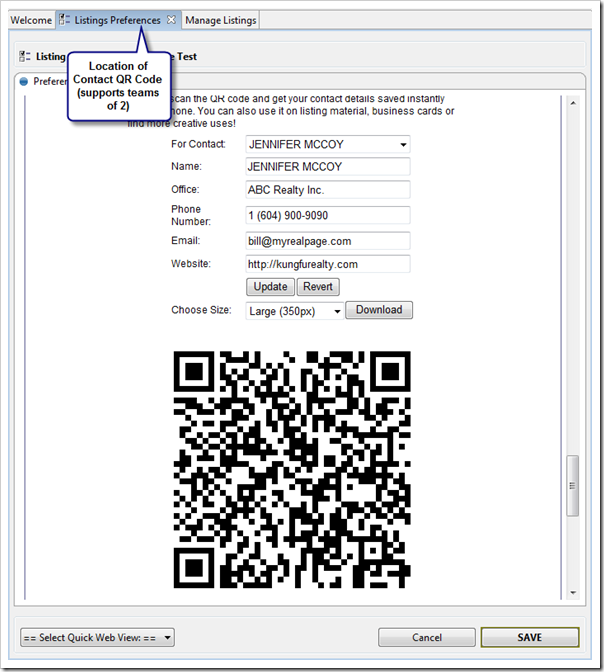The width and height of the screenshot is (604, 672).
Task: Click the Cancel button
Action: [x=427, y=638]
